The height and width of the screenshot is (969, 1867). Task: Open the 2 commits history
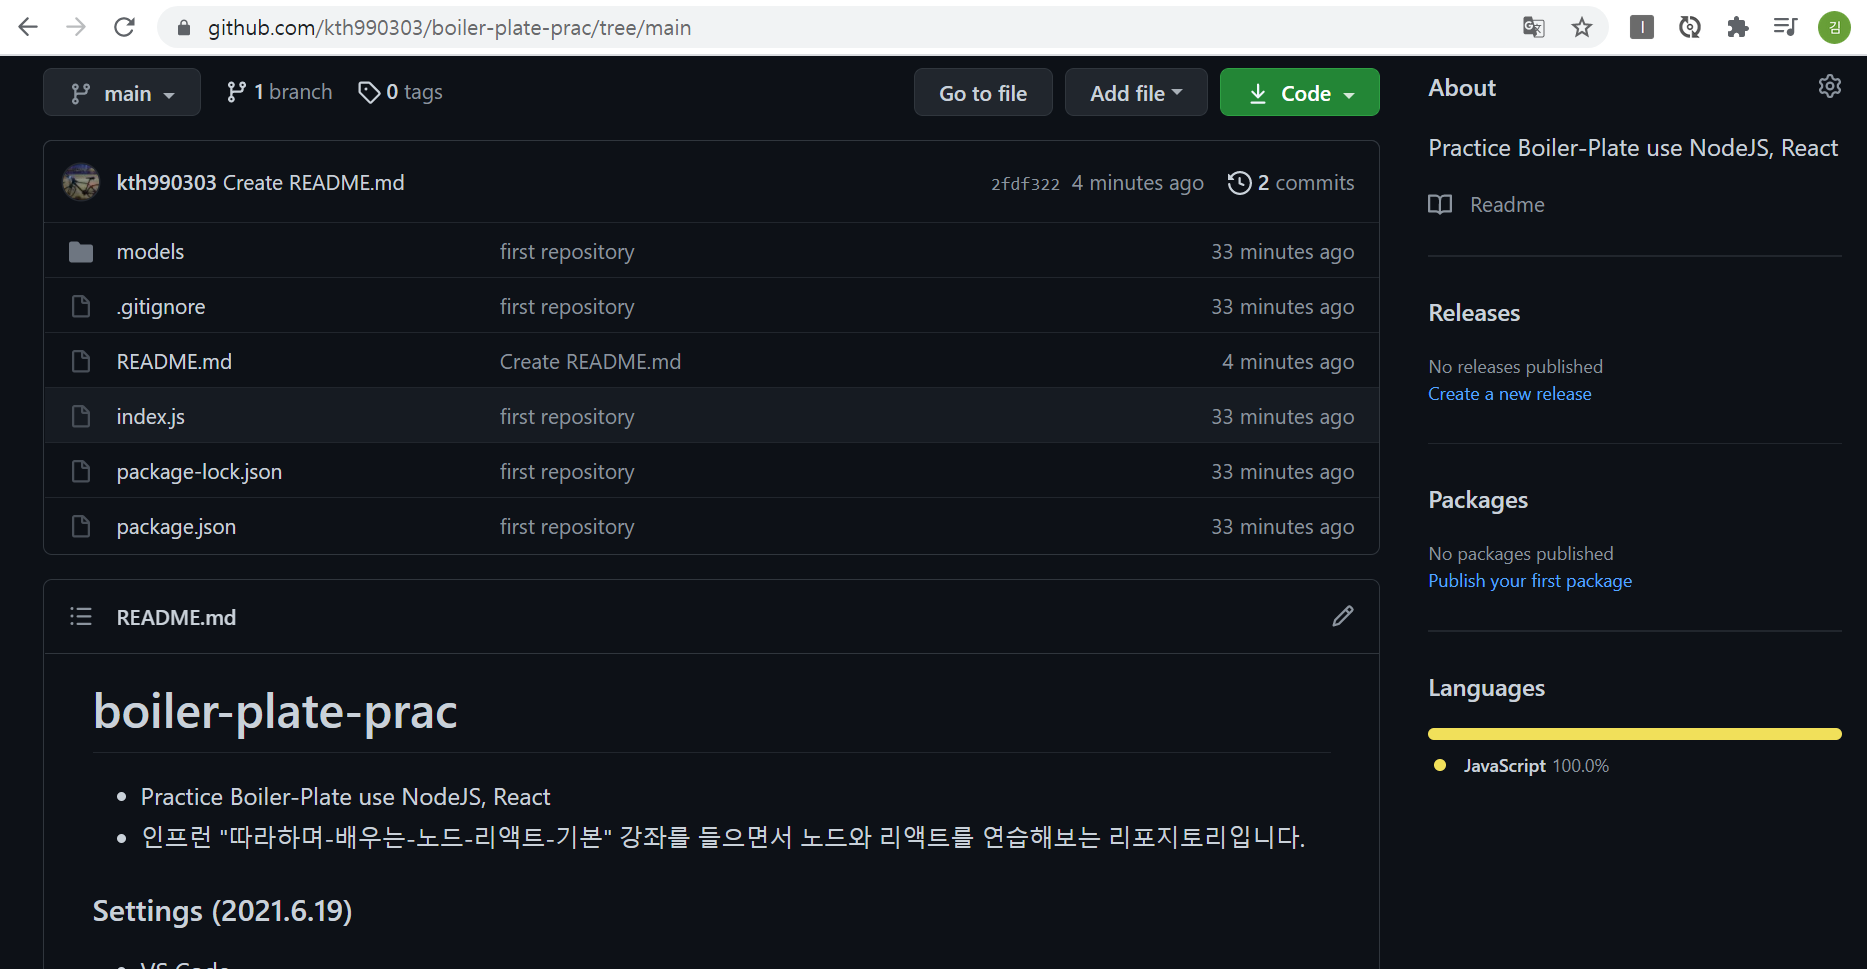[x=1291, y=183]
